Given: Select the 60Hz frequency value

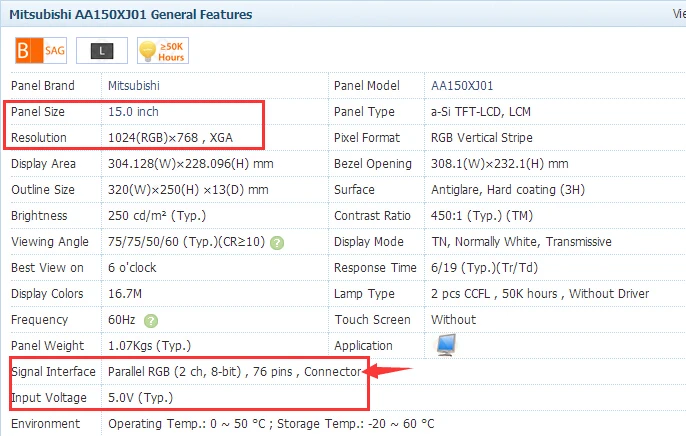Looking at the screenshot, I should [x=122, y=320].
